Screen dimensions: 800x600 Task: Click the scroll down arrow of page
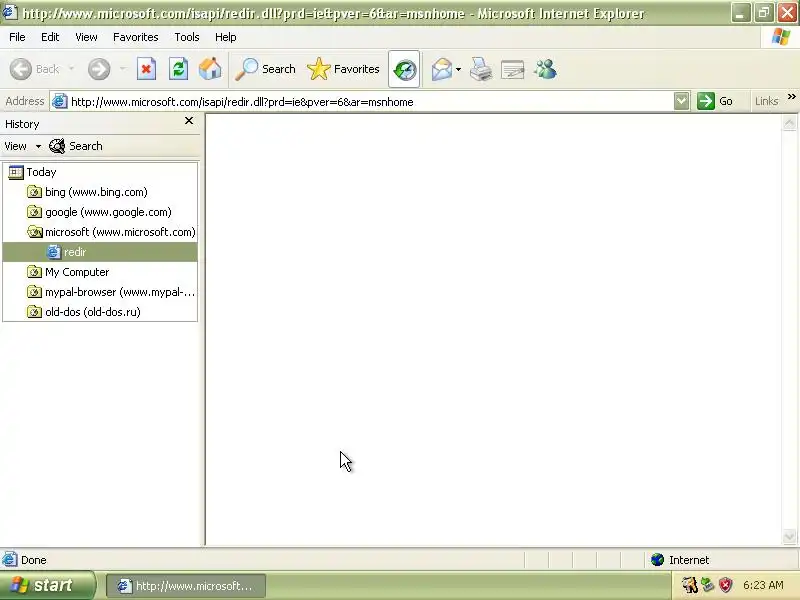[x=789, y=537]
